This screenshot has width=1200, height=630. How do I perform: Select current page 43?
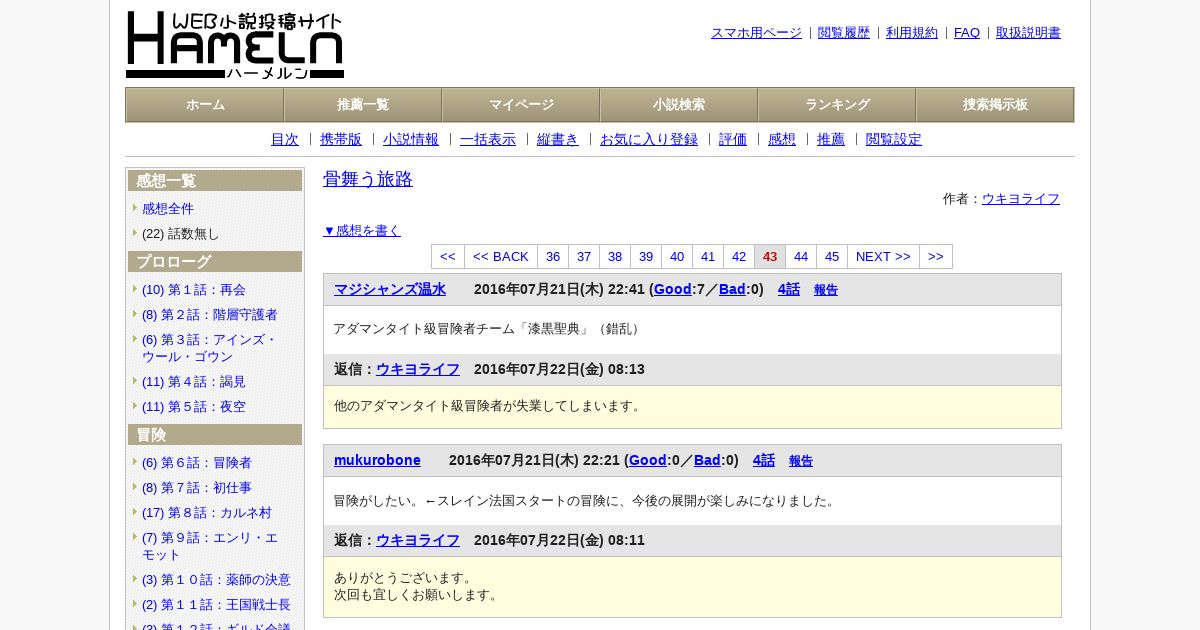[770, 256]
